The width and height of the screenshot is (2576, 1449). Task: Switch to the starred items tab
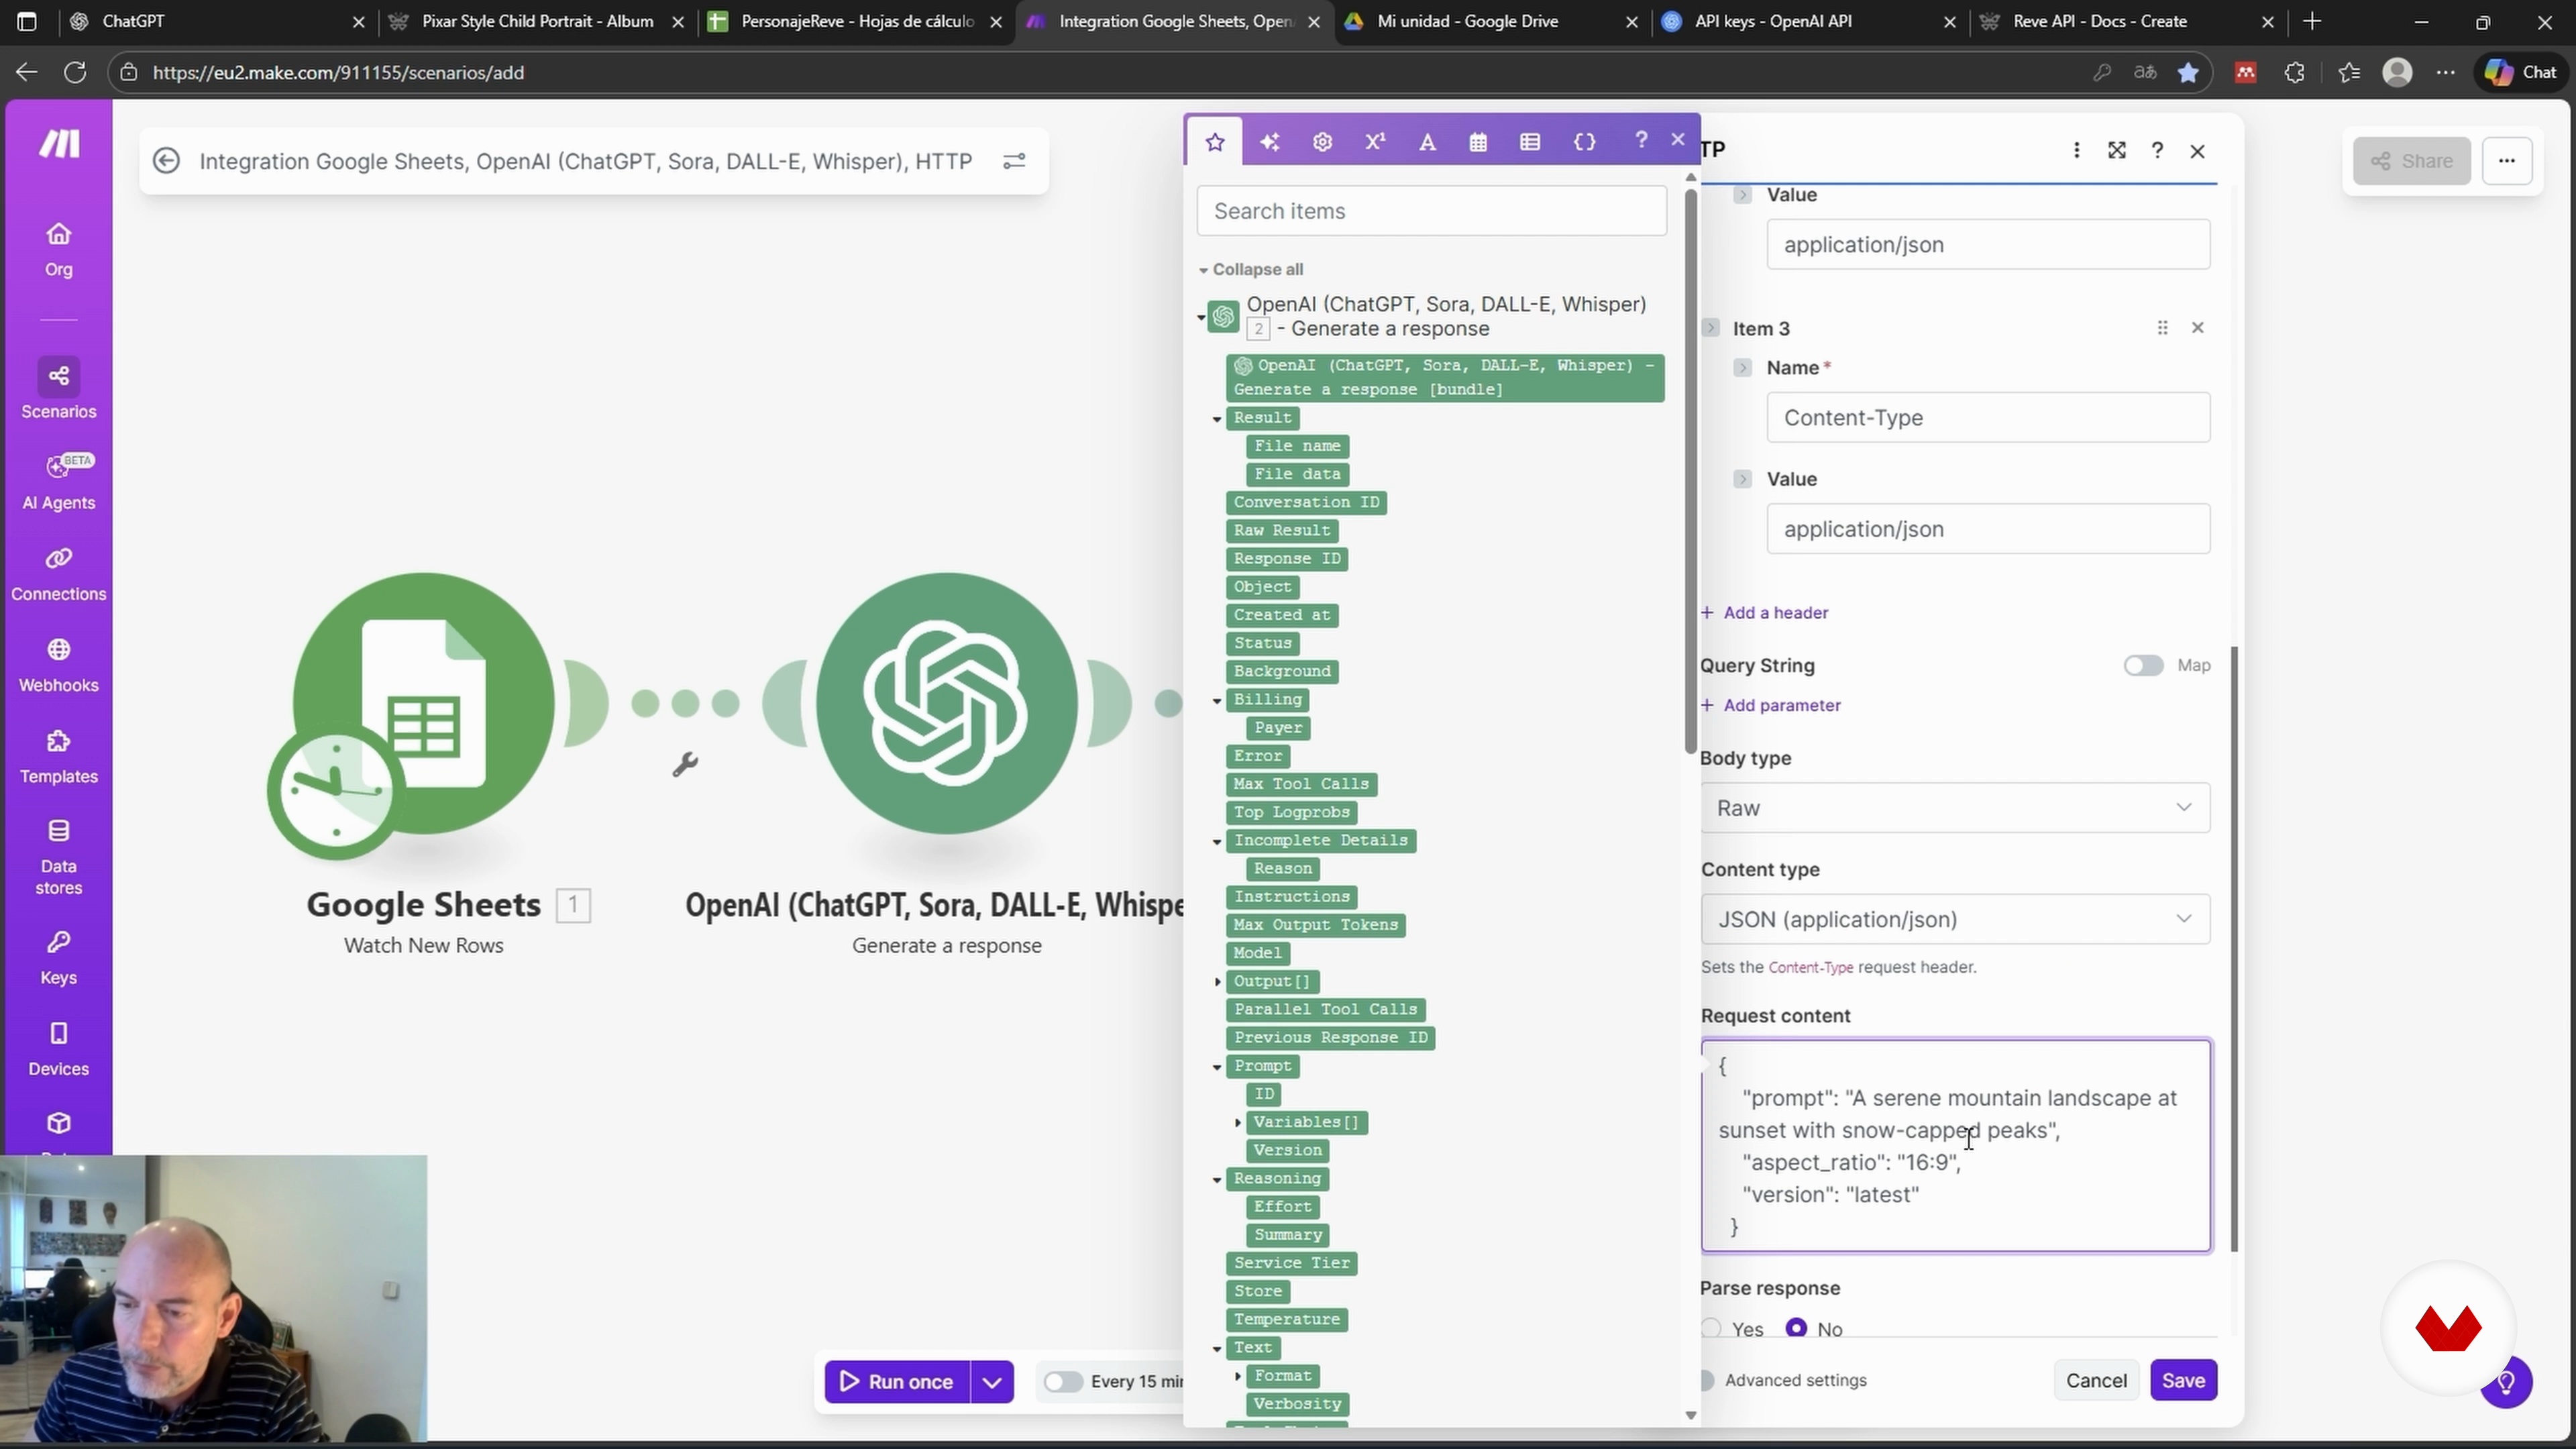(x=1215, y=142)
